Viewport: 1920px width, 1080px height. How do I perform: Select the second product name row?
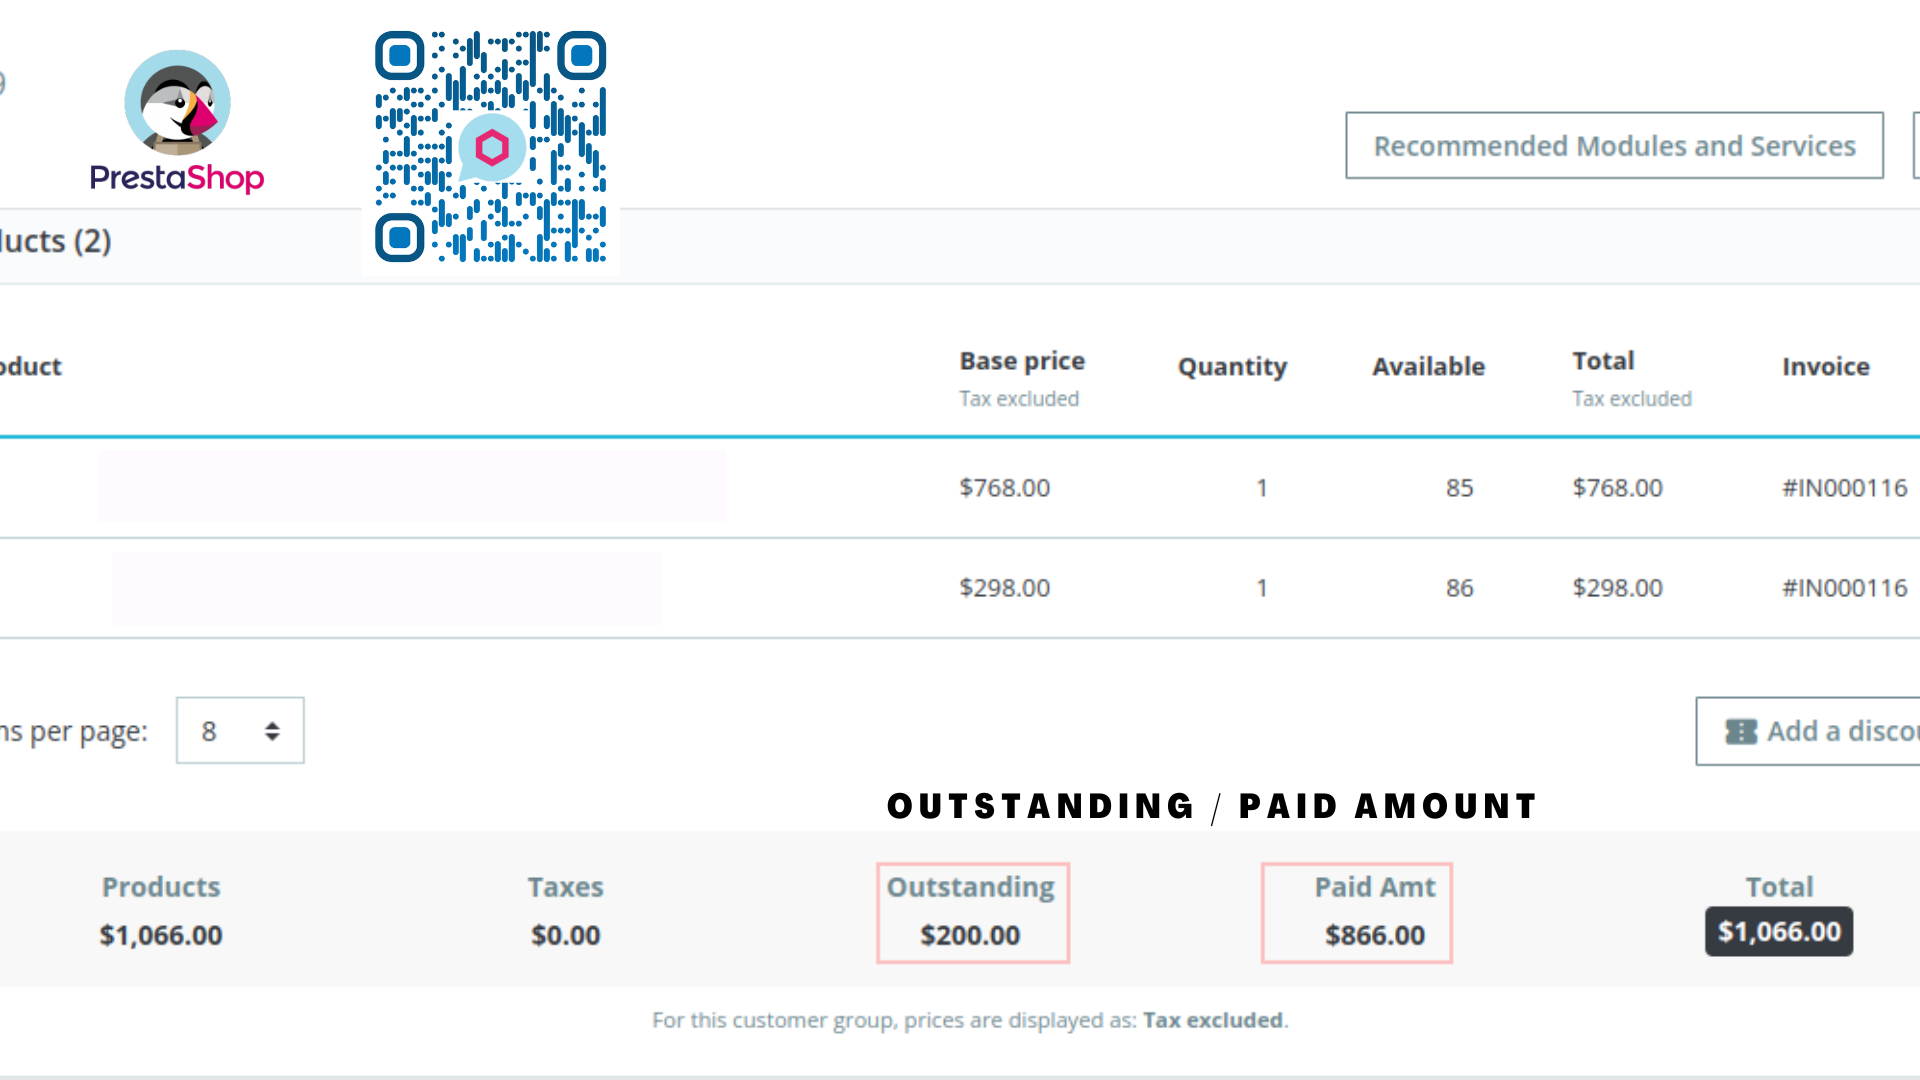click(x=386, y=588)
